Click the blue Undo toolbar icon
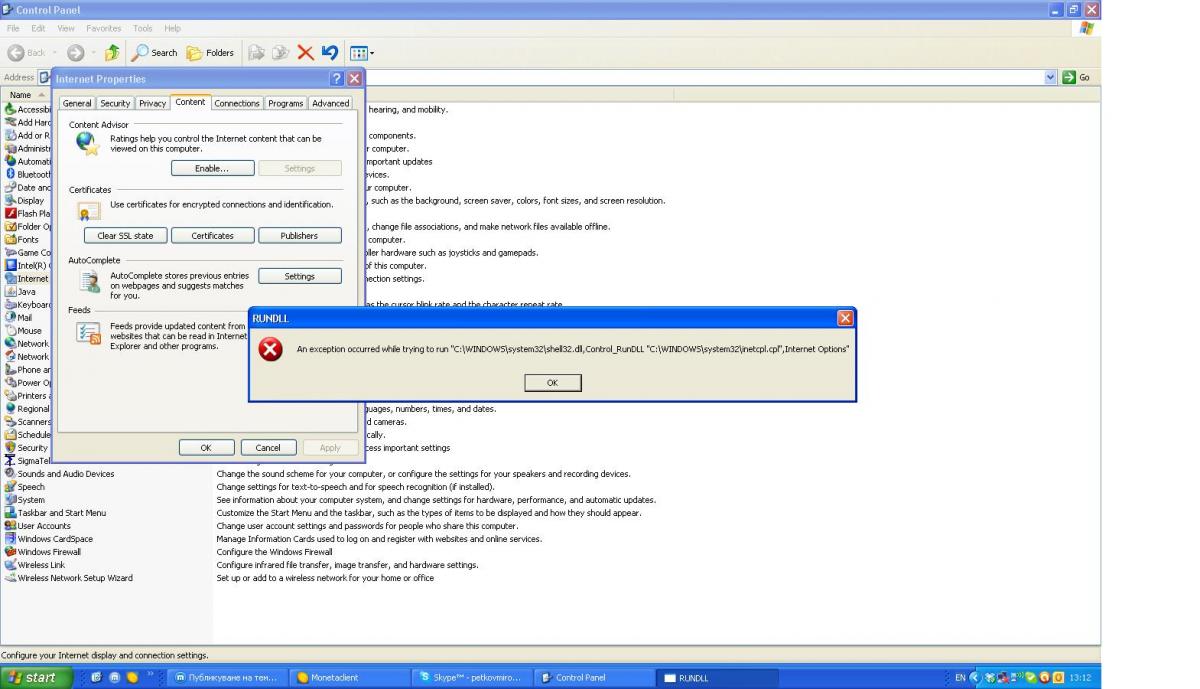This screenshot has height=689, width=1200. (x=330, y=53)
